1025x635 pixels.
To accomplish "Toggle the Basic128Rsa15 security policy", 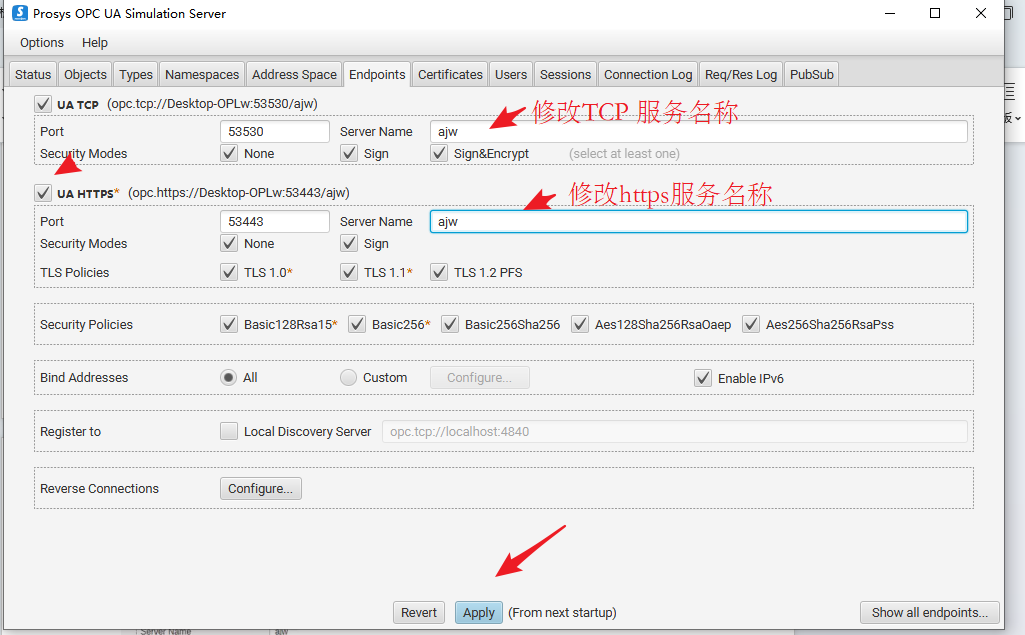I will coord(229,324).
